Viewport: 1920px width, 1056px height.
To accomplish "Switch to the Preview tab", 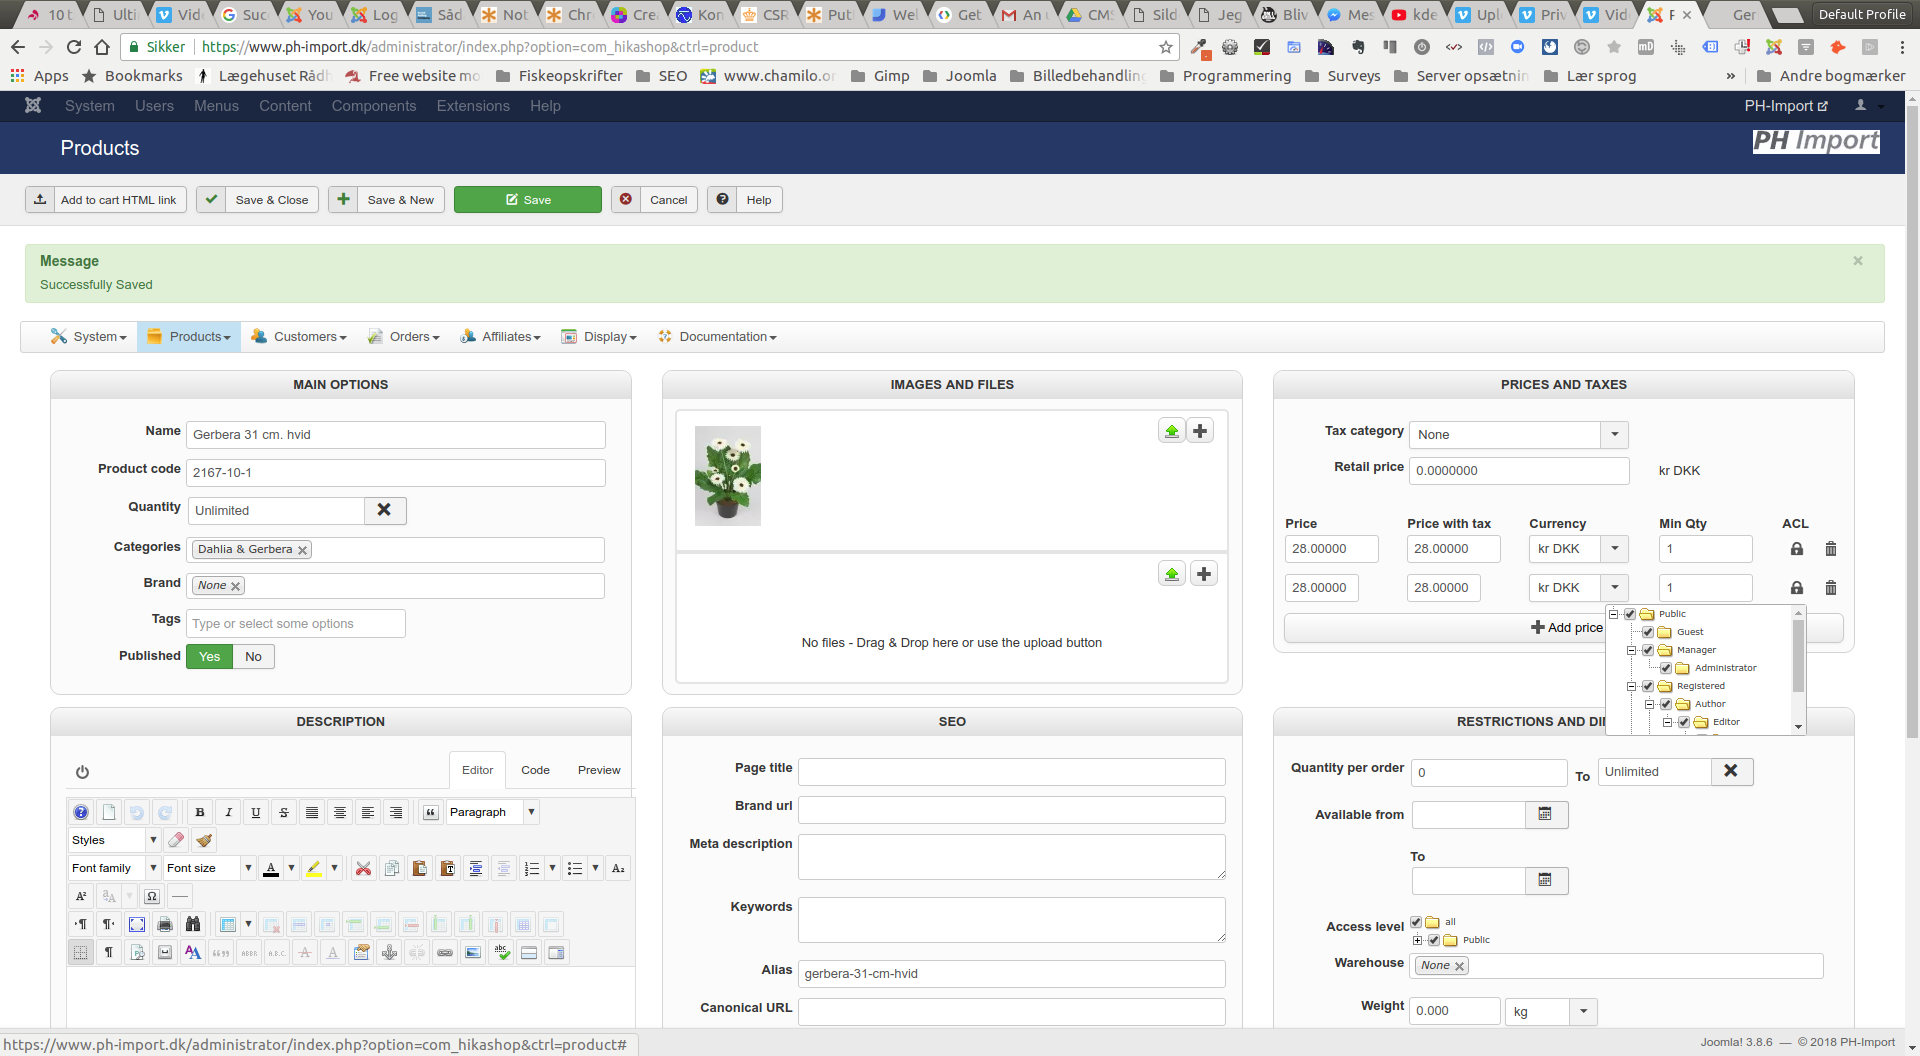I will (x=599, y=770).
